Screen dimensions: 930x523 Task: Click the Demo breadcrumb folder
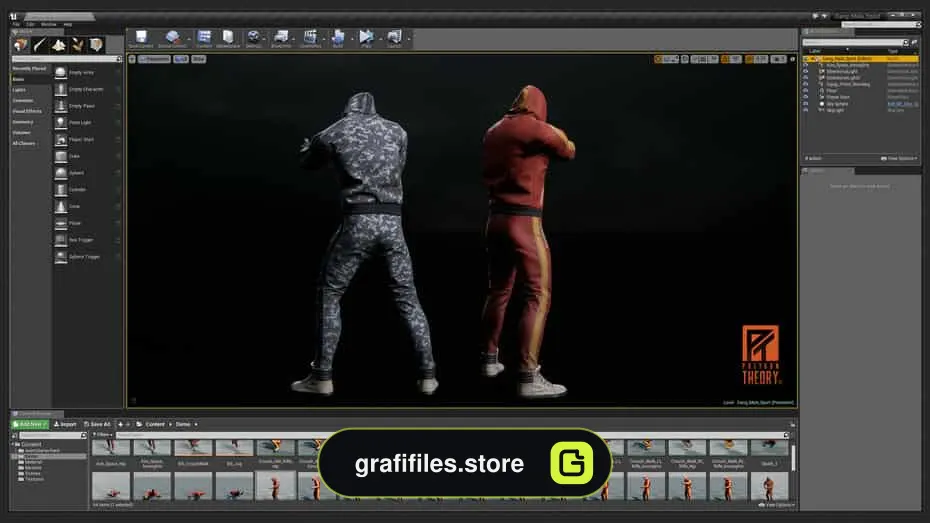(x=183, y=425)
